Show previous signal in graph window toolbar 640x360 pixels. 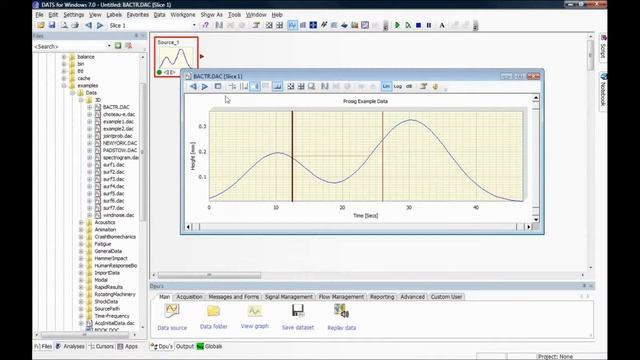click(x=193, y=87)
